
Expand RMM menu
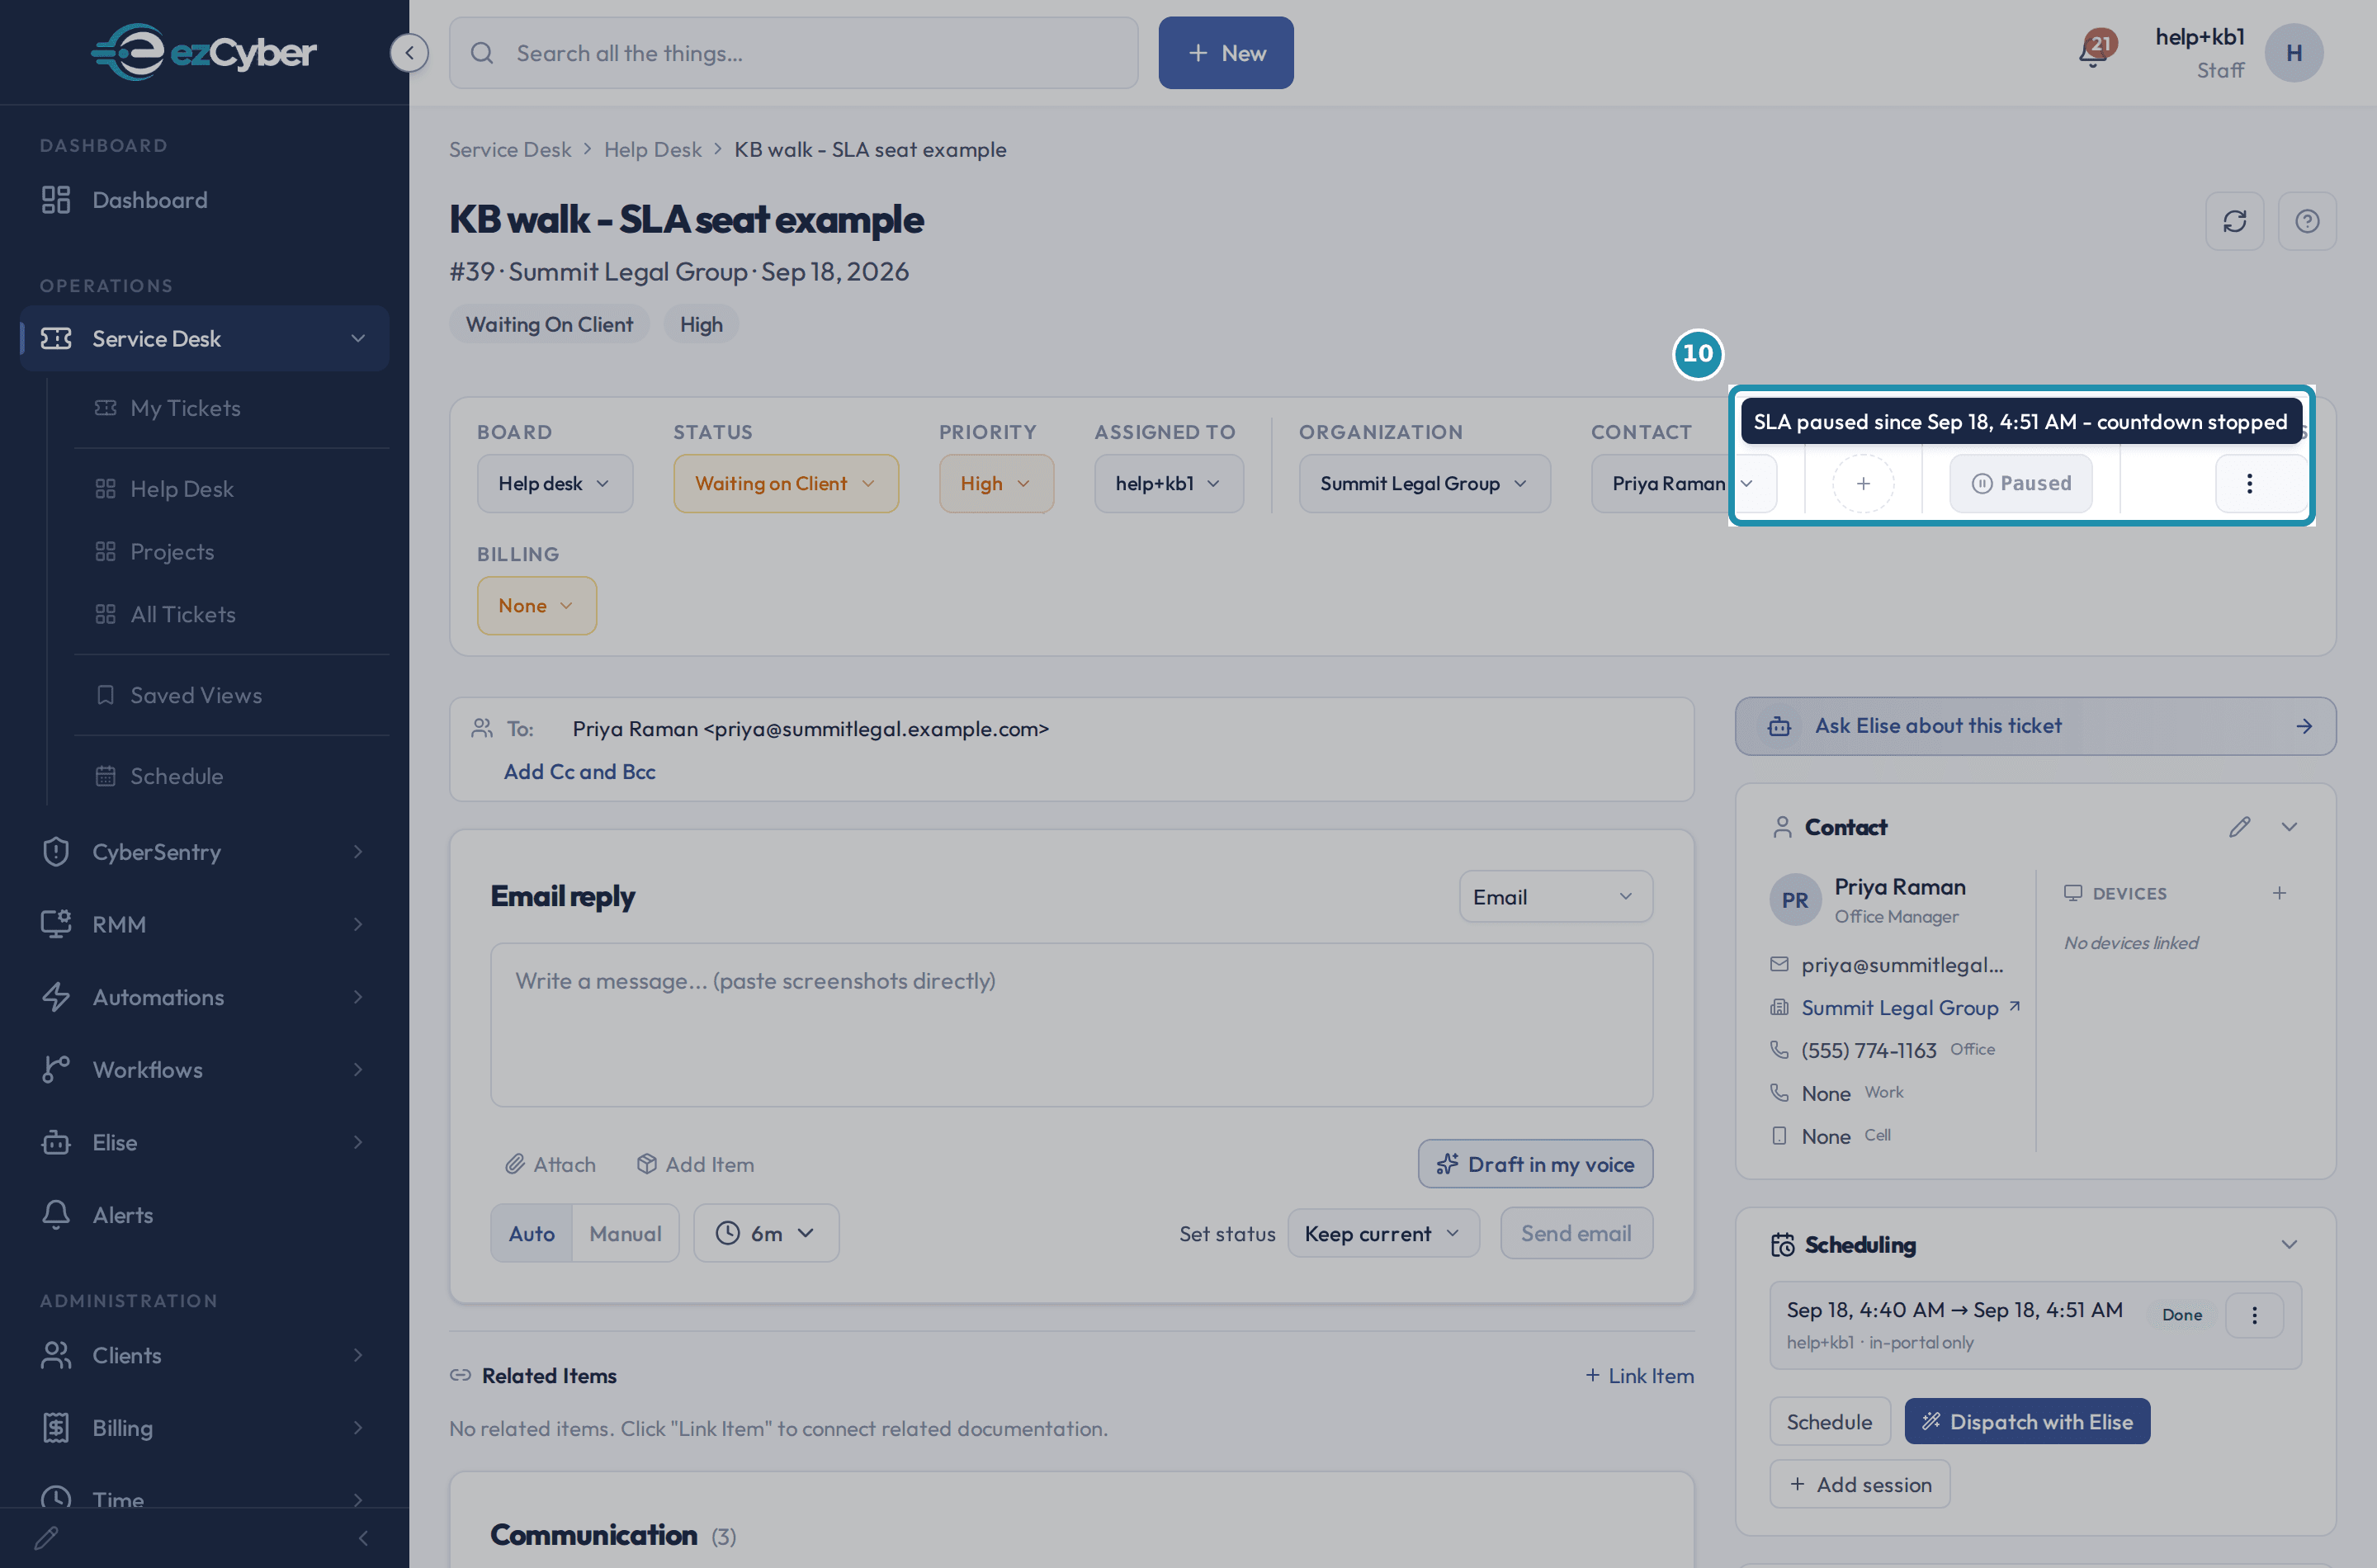(x=204, y=925)
